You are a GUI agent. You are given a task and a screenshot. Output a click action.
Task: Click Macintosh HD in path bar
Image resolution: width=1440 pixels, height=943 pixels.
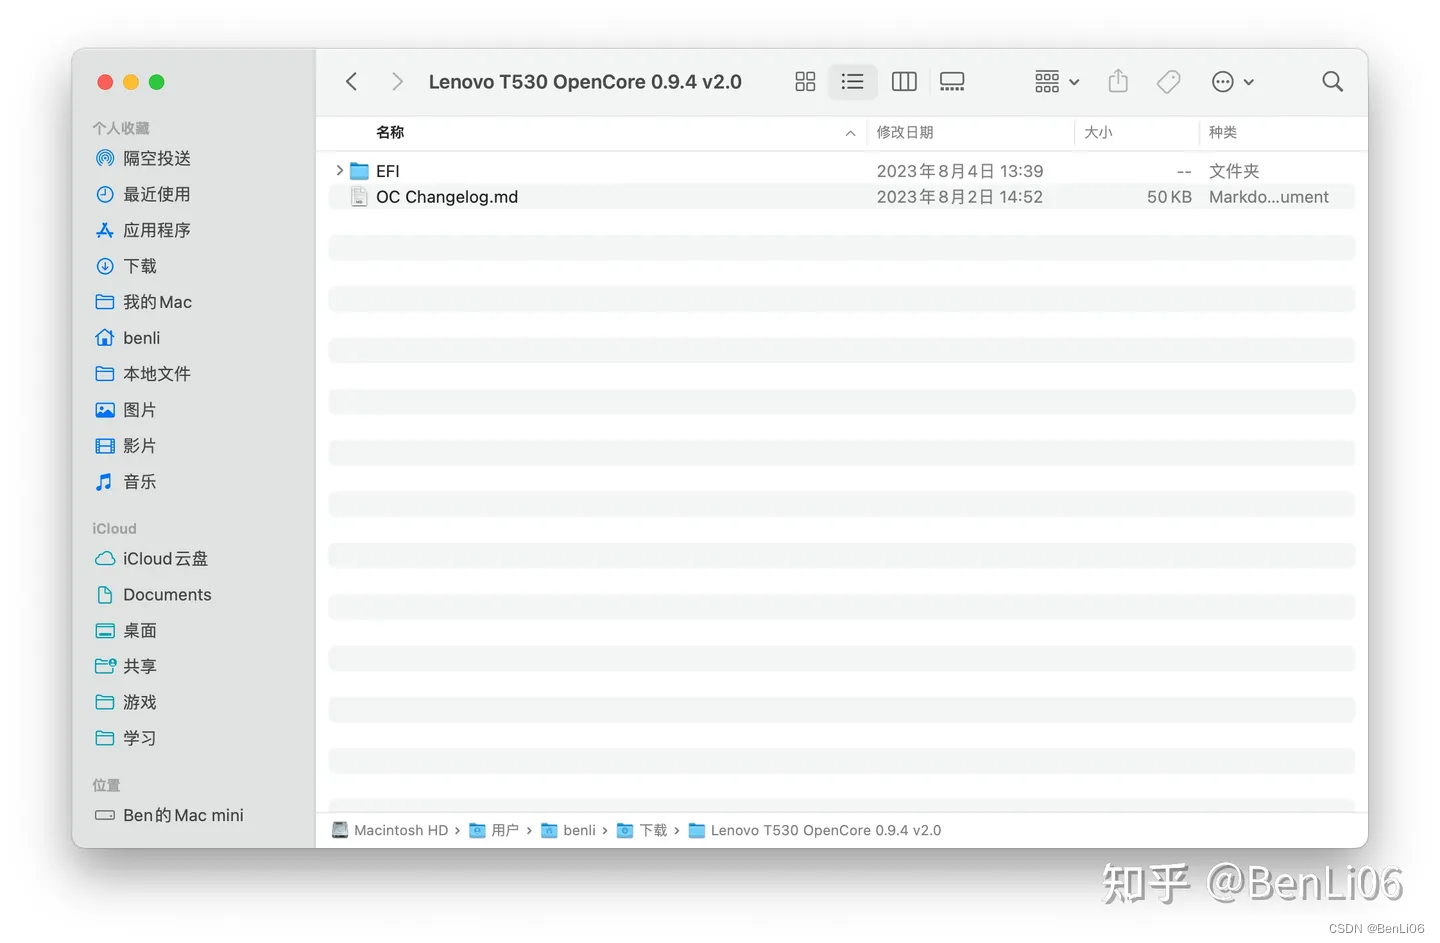coord(390,830)
